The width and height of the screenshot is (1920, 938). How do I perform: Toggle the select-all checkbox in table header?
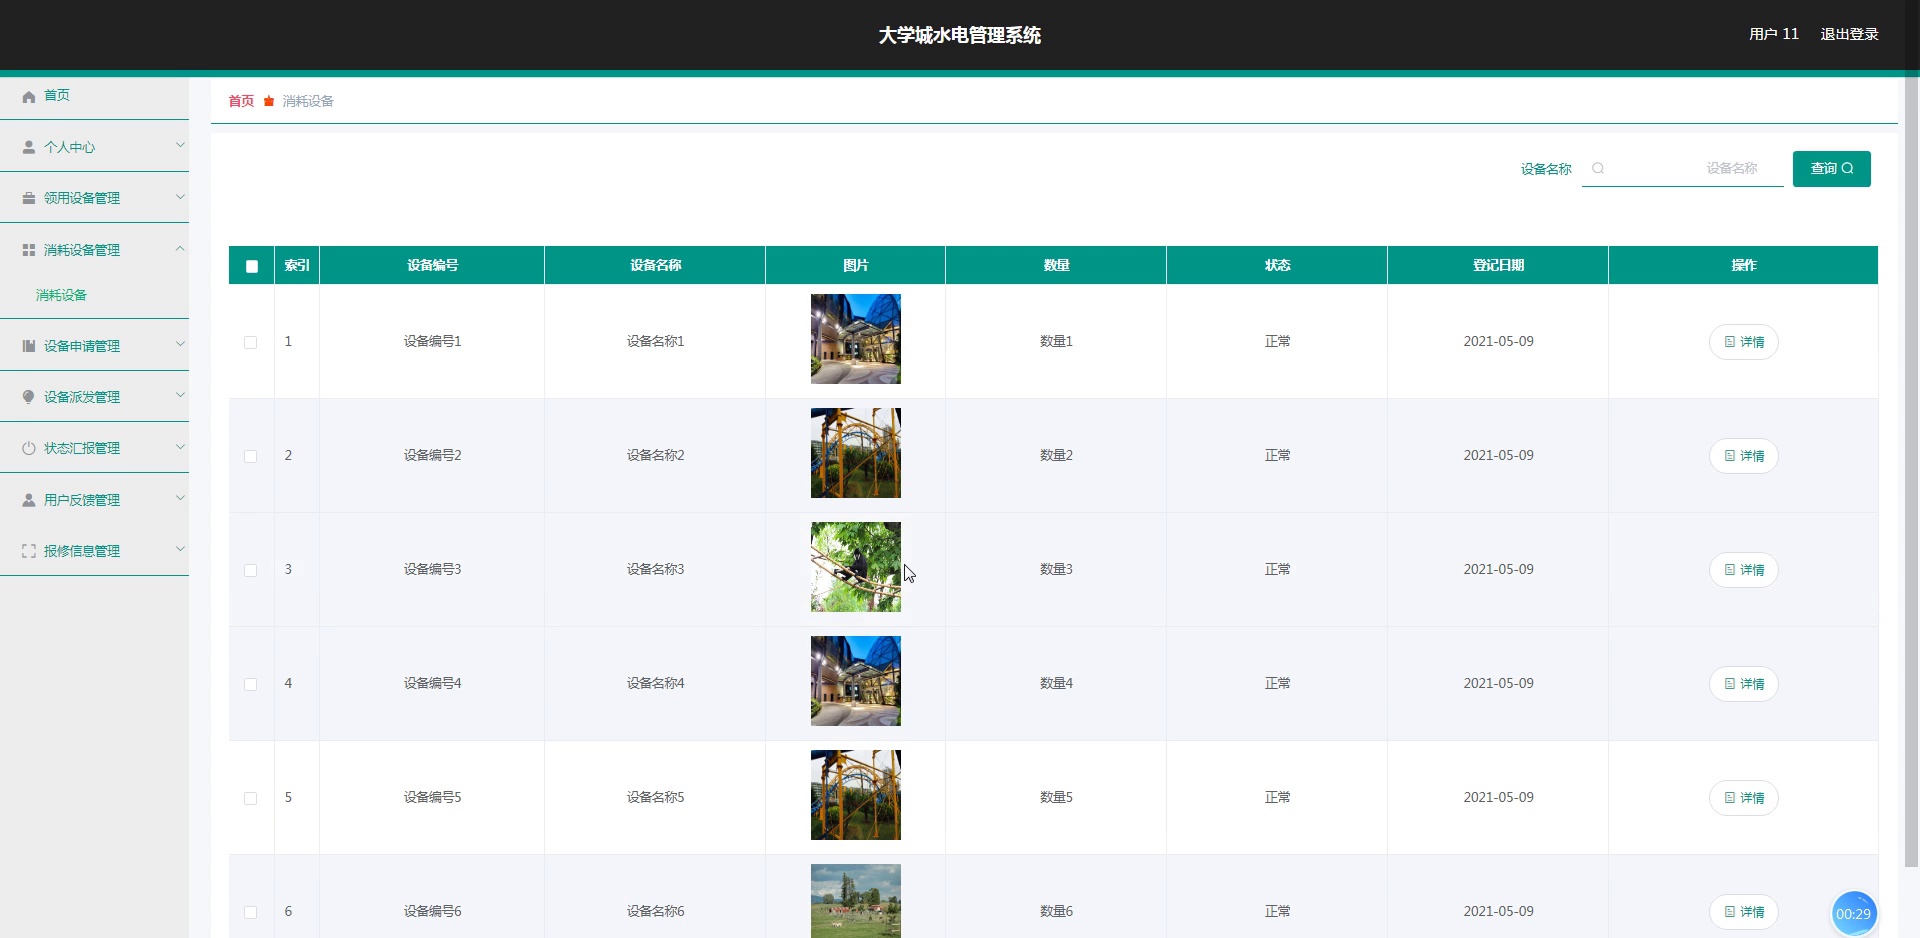(x=252, y=266)
